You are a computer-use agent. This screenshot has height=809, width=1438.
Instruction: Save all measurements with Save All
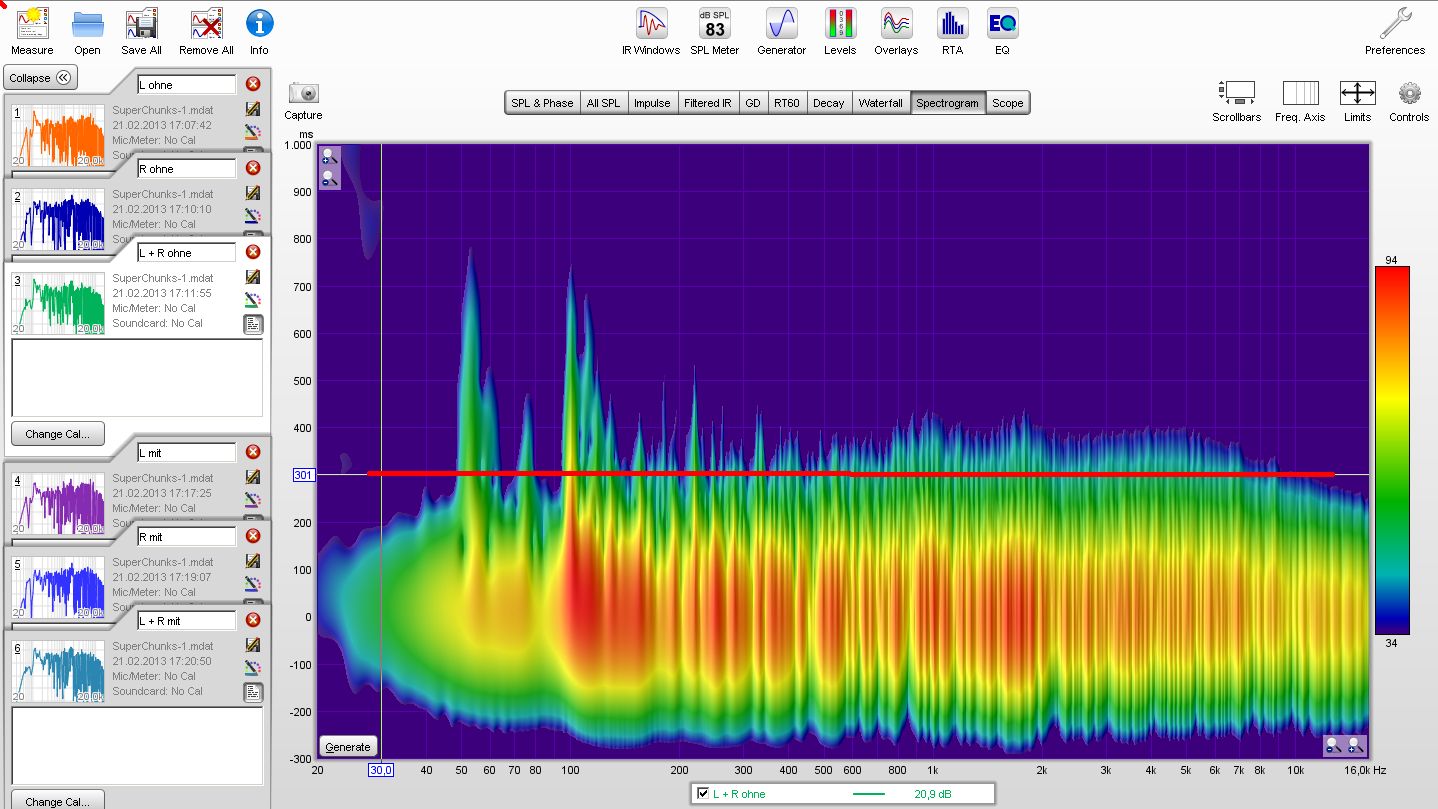coord(141,30)
